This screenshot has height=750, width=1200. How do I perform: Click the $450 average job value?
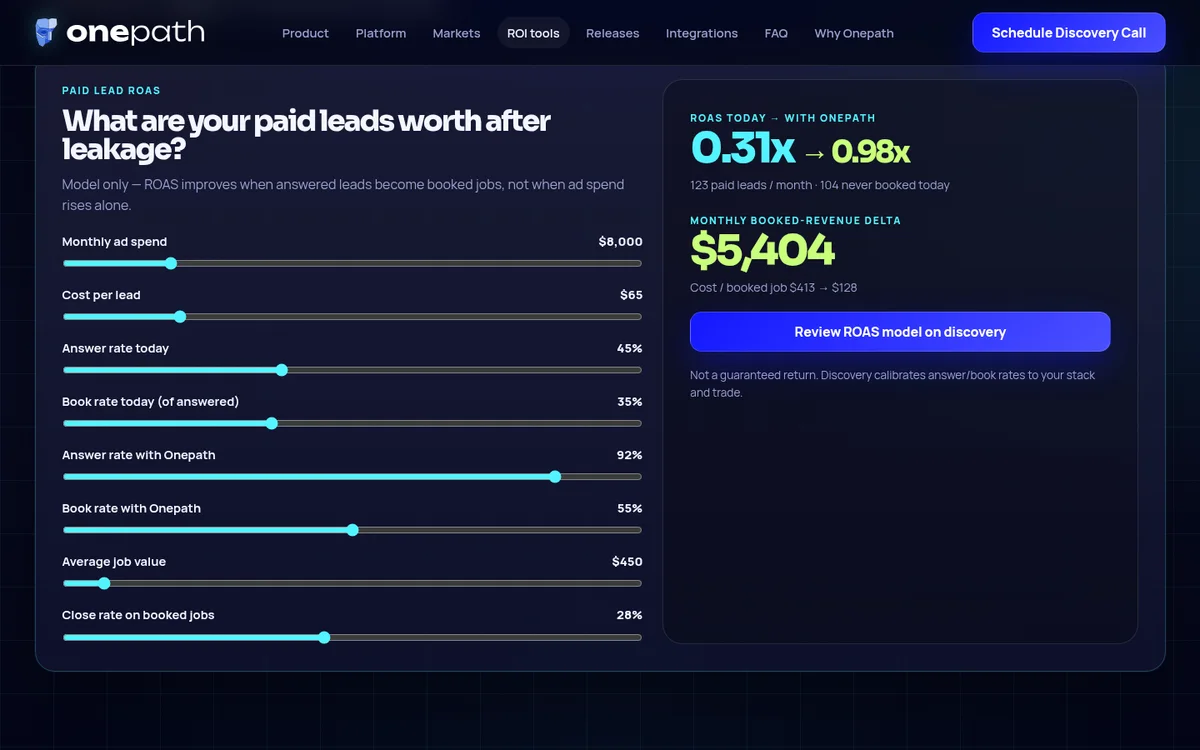(627, 562)
